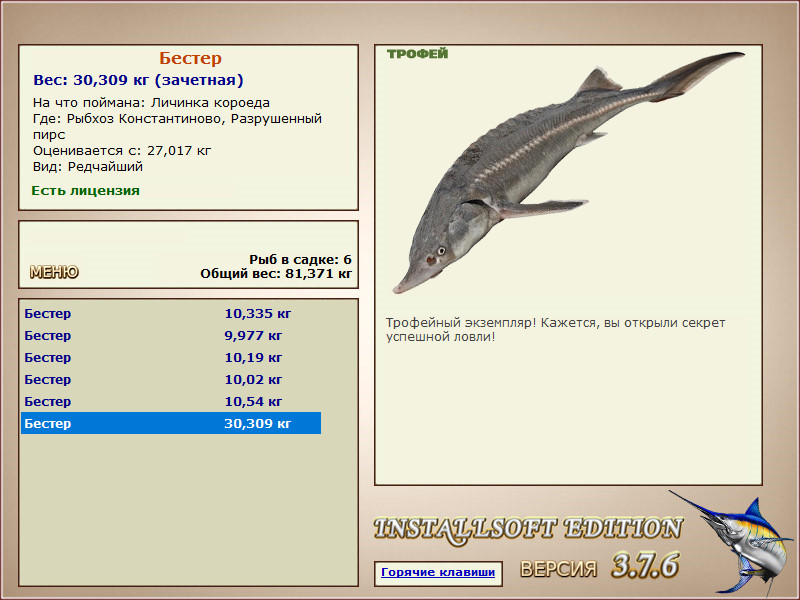Click the Трофейный экземпляр description text
Viewport: 800px width, 600px height.
pos(555,330)
